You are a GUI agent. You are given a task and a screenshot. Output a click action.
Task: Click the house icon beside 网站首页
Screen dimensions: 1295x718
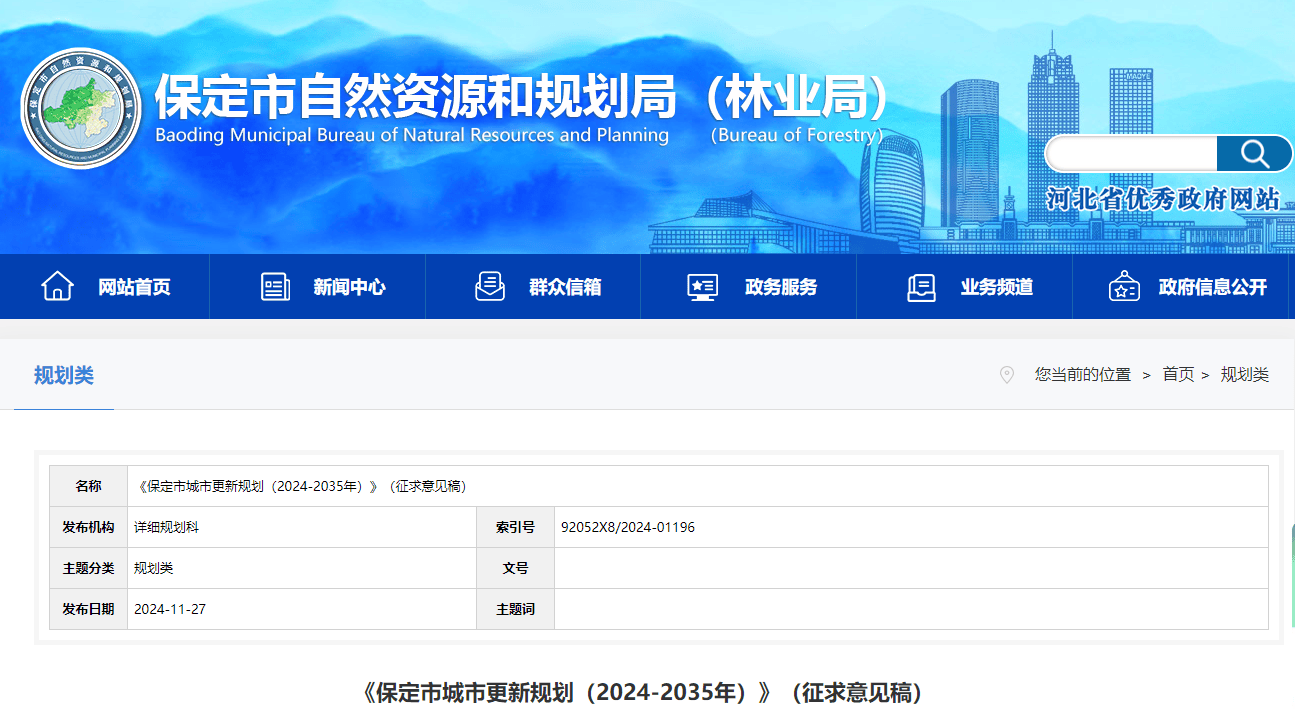click(57, 286)
